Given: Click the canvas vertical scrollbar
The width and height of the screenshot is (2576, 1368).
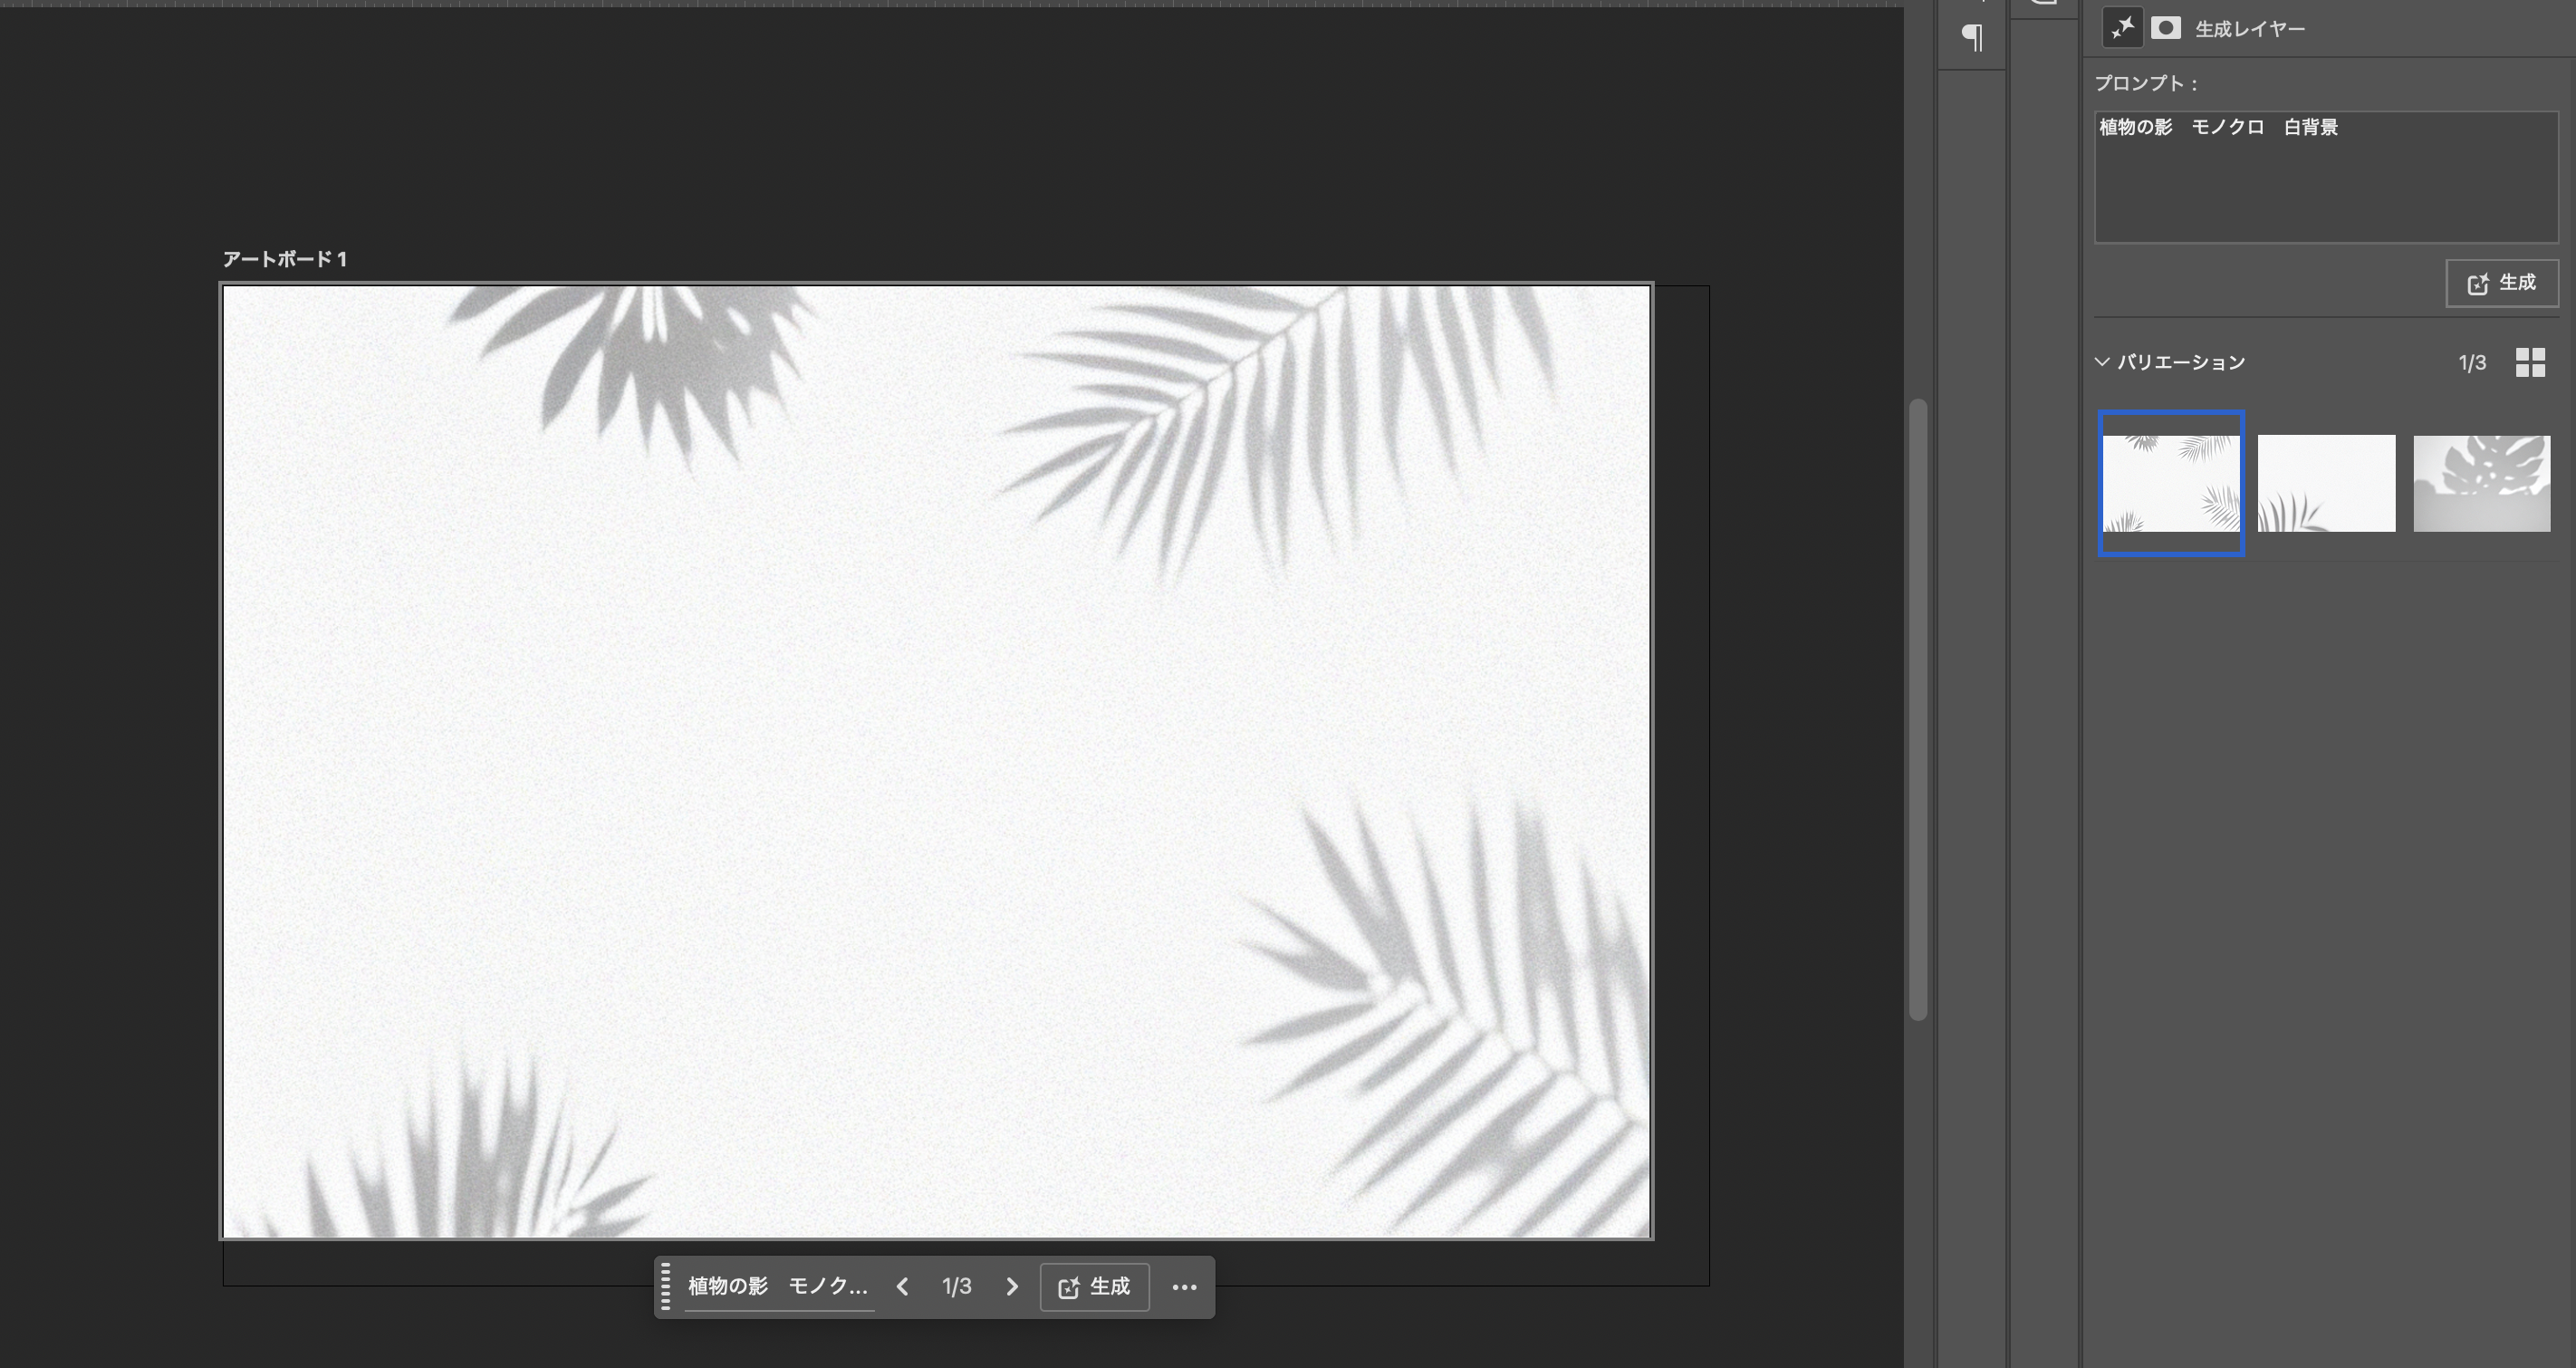Looking at the screenshot, I should (1917, 708).
